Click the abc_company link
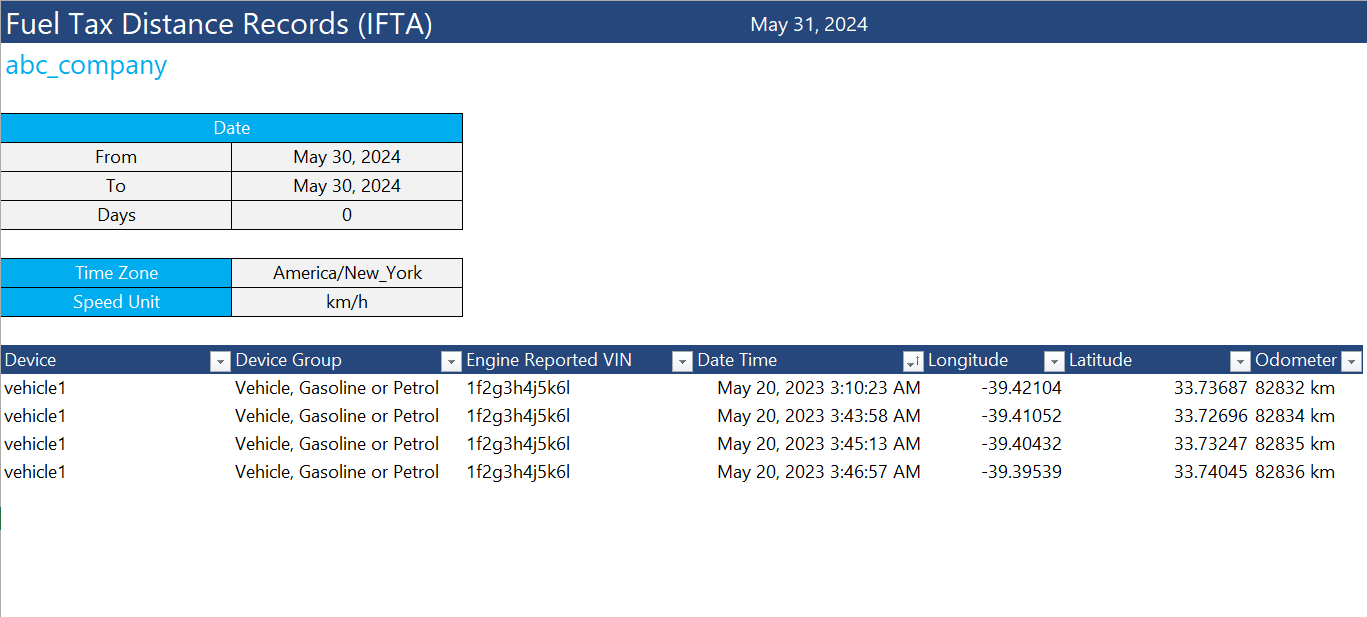 coord(86,64)
